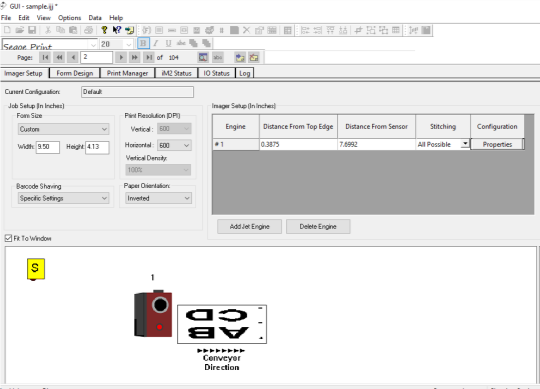The height and width of the screenshot is (389, 540).
Task: Open the Stitching All Possible dropdown
Action: tap(465, 144)
